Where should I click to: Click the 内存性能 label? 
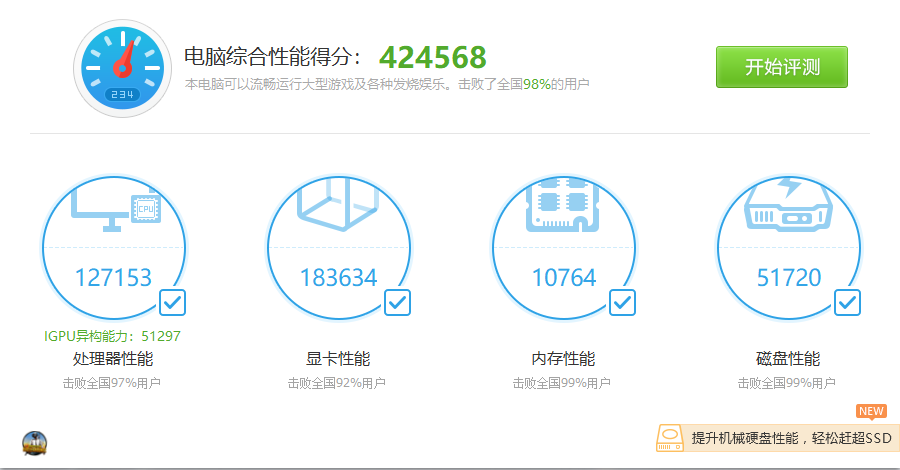pyautogui.click(x=563, y=359)
